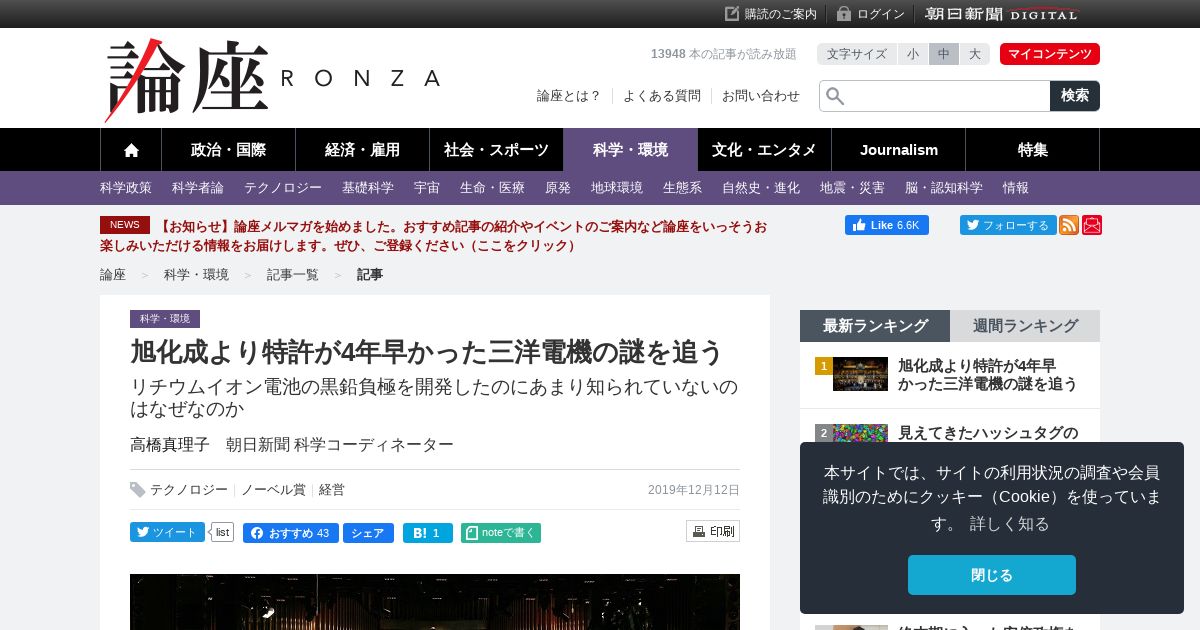Viewport: 1200px width, 630px height.
Task: Click the search magnifier icon in search box
Action: pos(835,96)
